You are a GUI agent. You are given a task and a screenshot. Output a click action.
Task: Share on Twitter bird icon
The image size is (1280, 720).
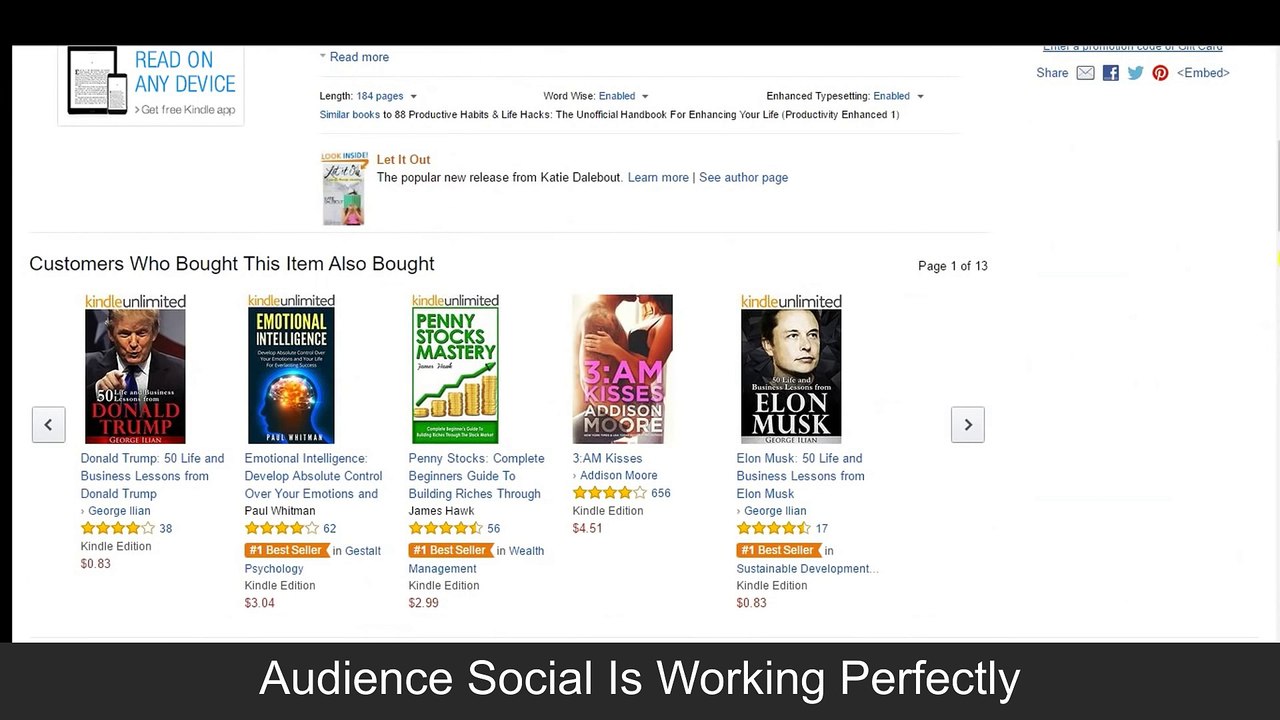point(1135,73)
